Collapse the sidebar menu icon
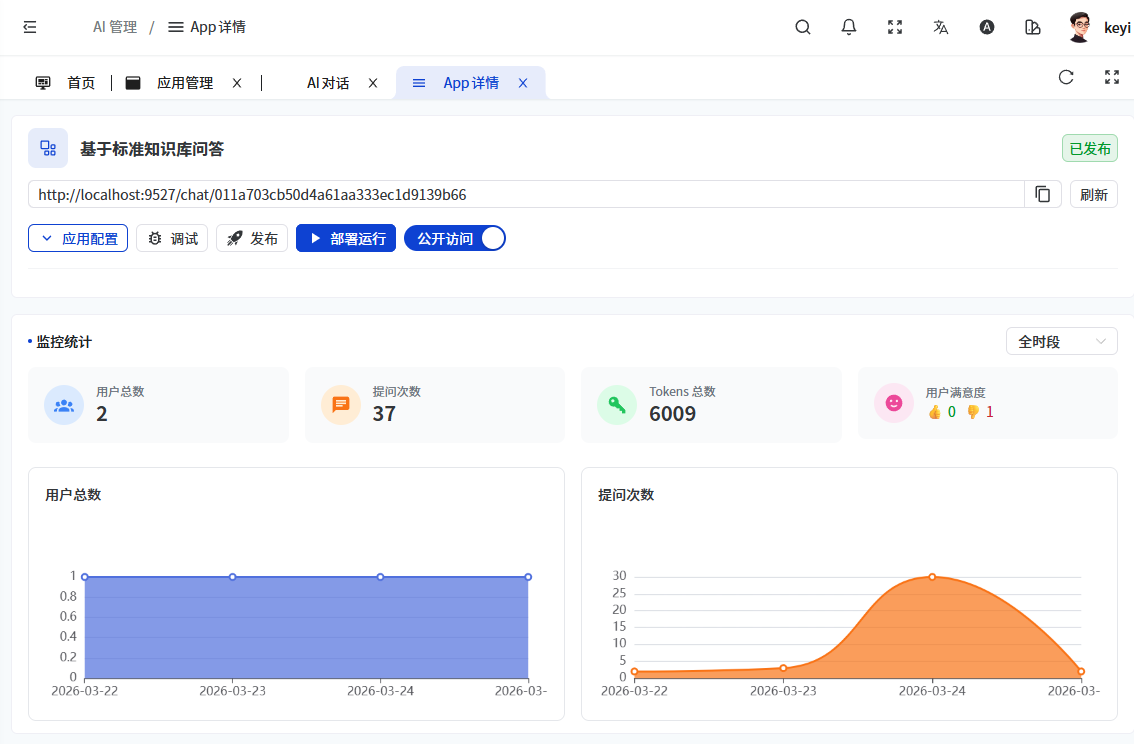 [30, 27]
